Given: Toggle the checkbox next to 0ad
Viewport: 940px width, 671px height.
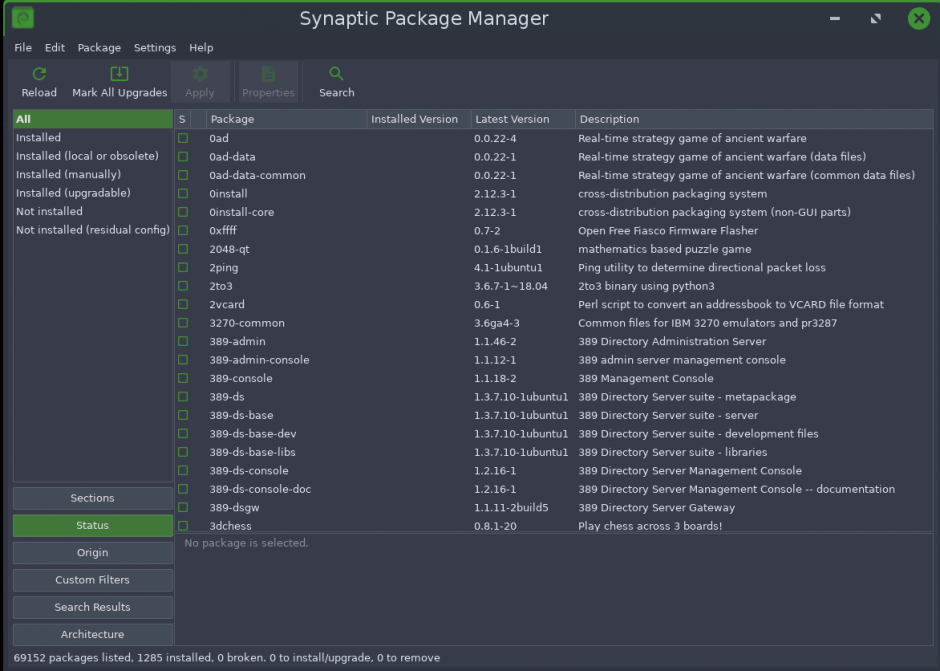Looking at the screenshot, I should pyautogui.click(x=182, y=138).
